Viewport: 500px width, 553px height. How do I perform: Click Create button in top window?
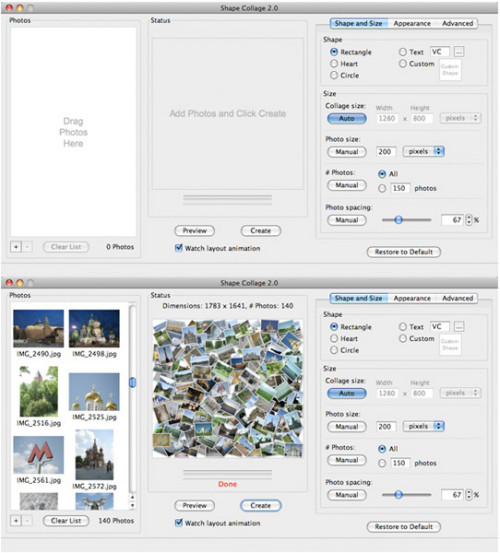(261, 231)
